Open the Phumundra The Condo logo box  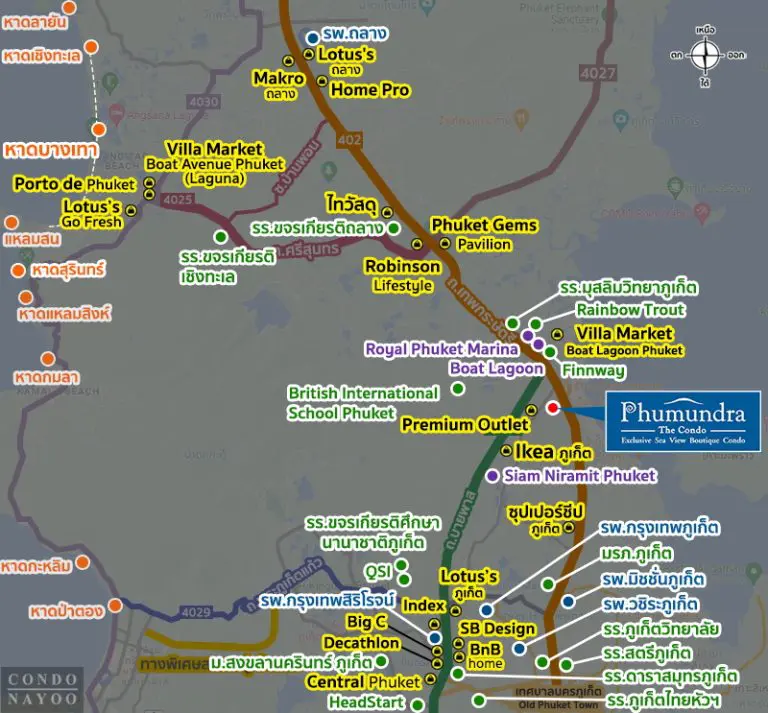pos(683,421)
